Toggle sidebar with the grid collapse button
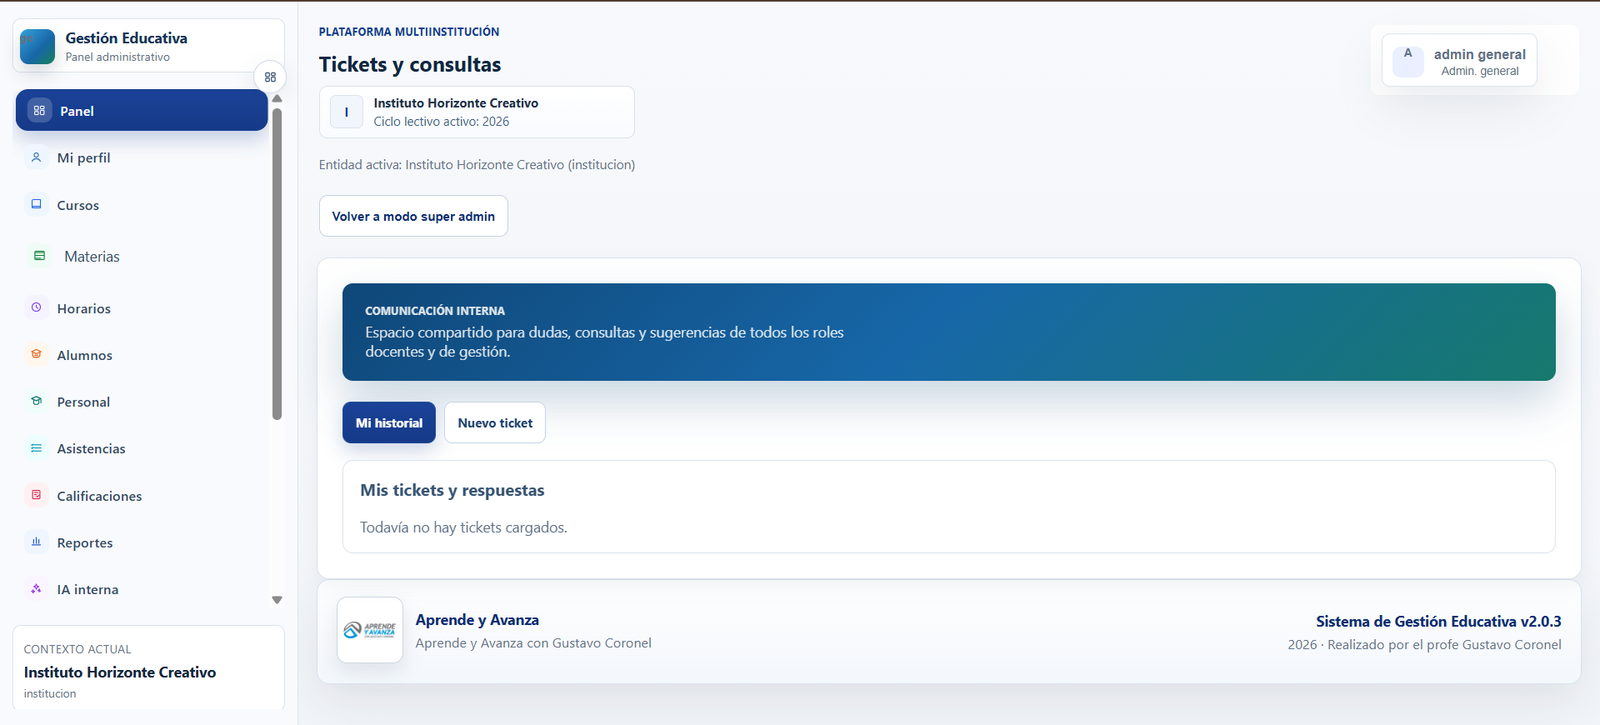 coord(270,77)
